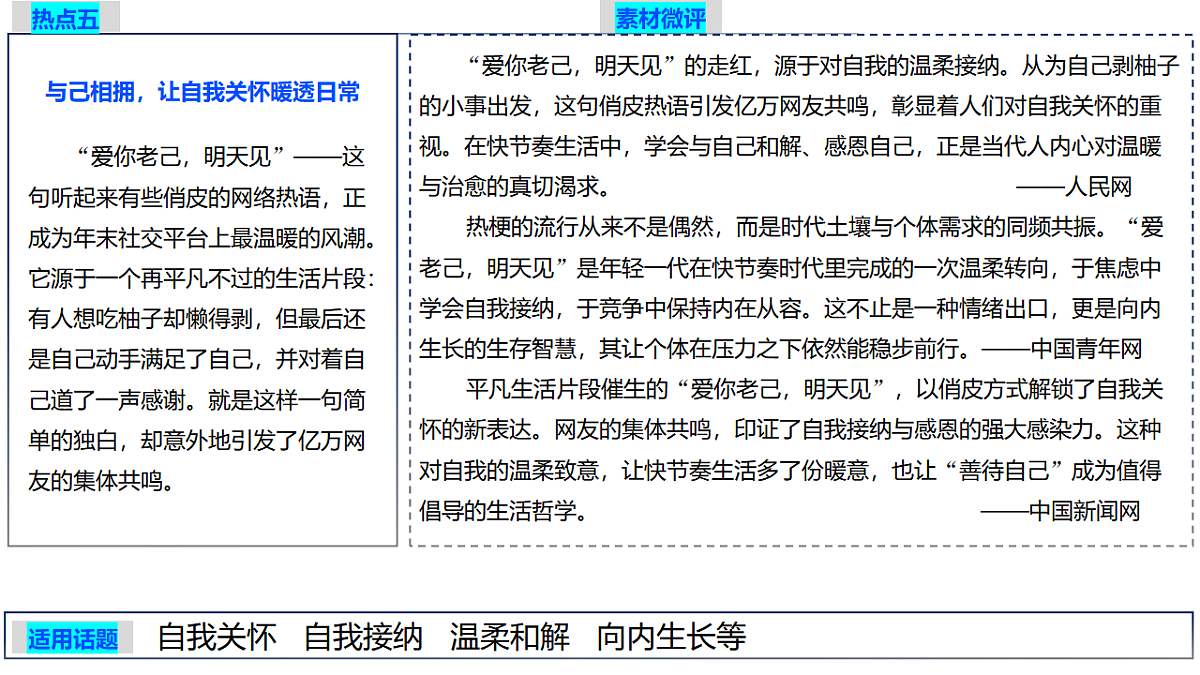Click the phrase "让快节奏生活多了份暖意"
The width and height of the screenshot is (1200, 675).
[x=746, y=470]
